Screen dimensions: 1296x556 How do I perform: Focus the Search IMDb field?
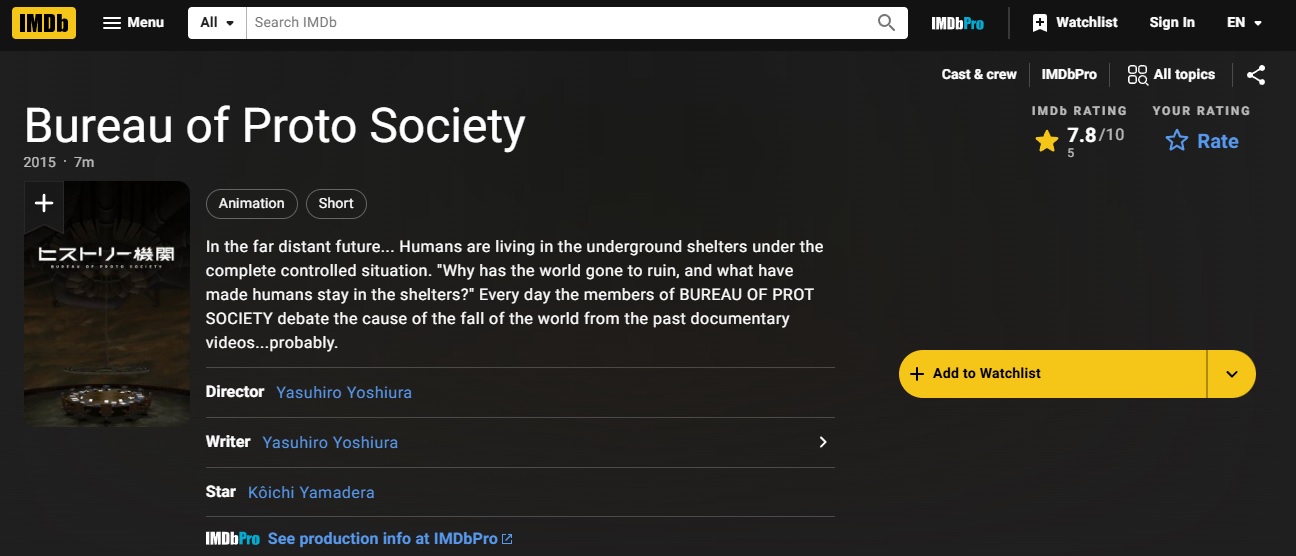point(560,23)
